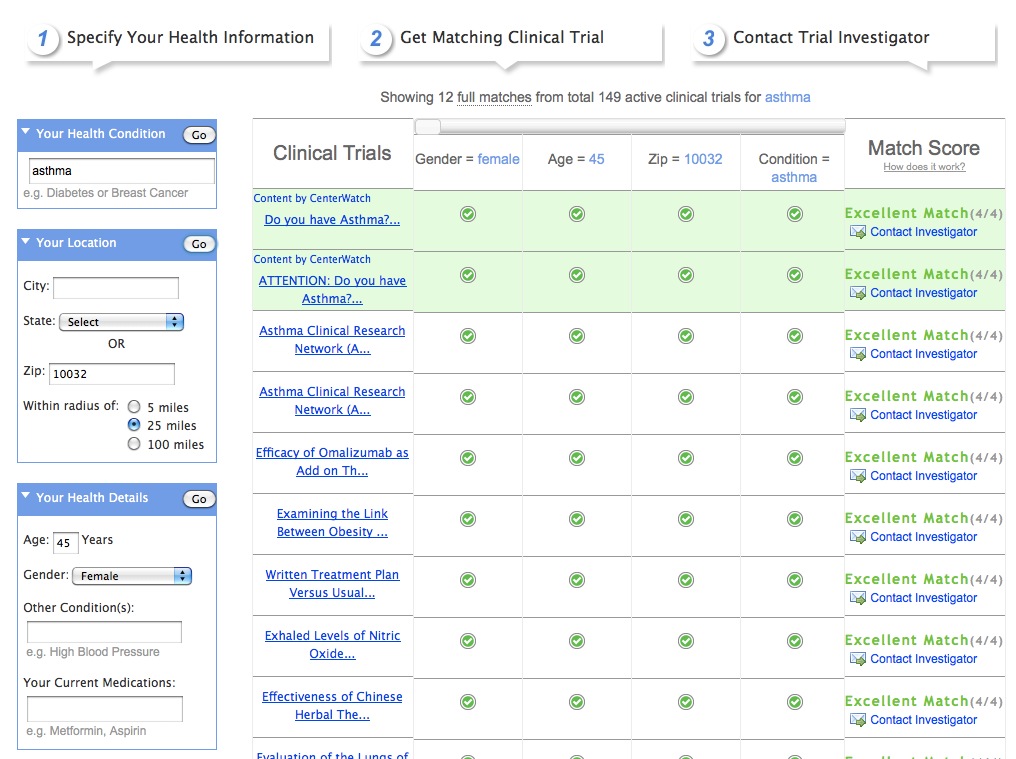Viewport: 1016px width, 759px height.
Task: Click envelope icon in first Contact Investigator row
Action: pyautogui.click(x=857, y=232)
